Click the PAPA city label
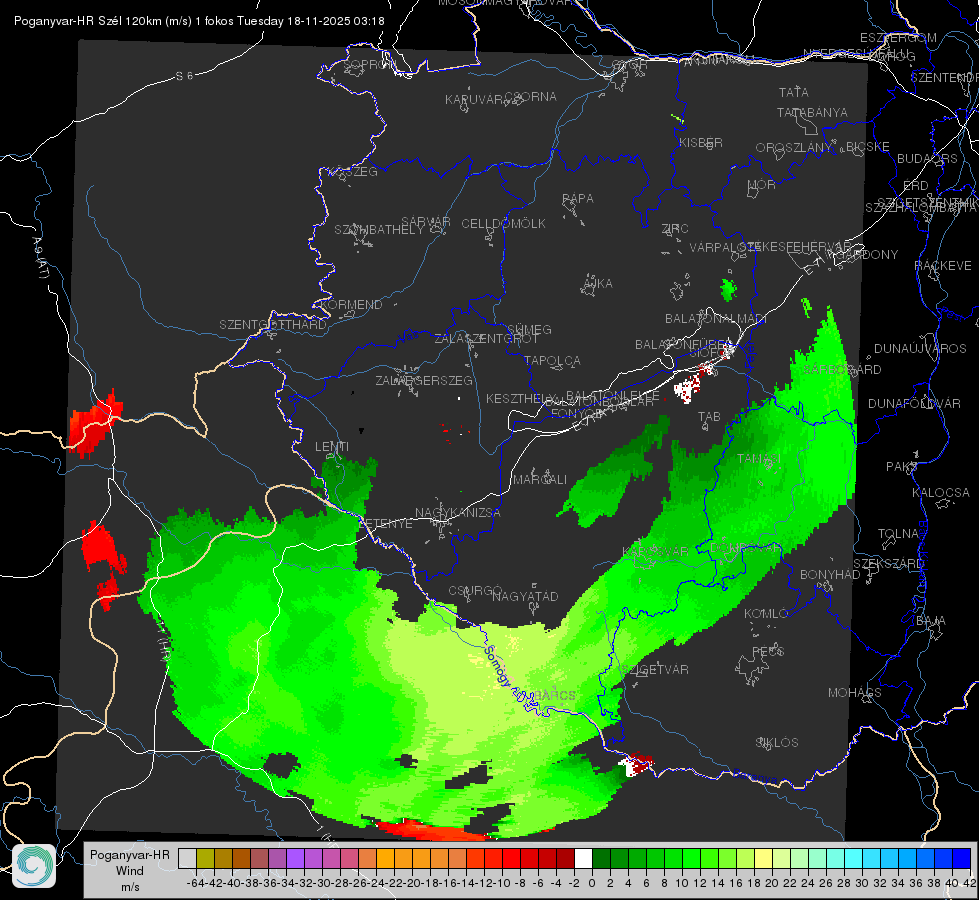This screenshot has width=979, height=900. tap(578, 199)
